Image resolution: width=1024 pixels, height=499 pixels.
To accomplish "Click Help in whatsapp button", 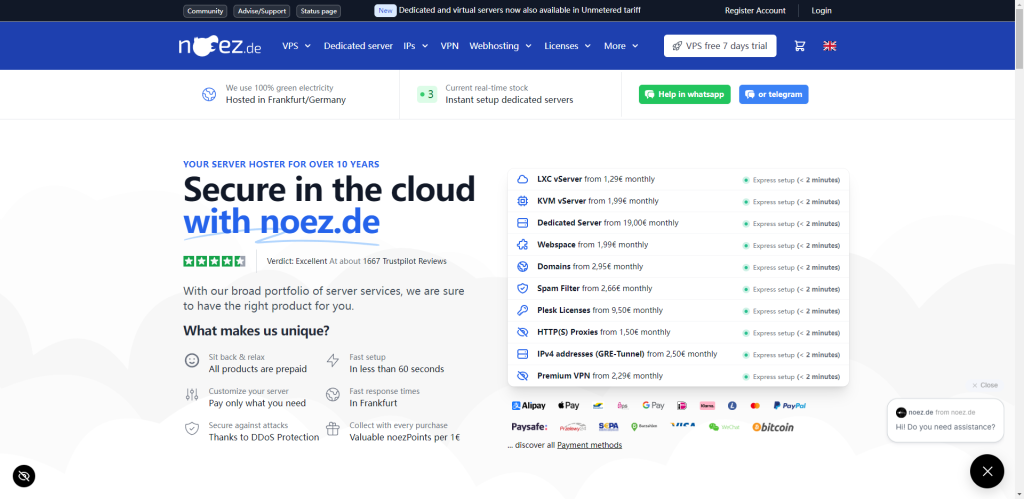I will (x=684, y=94).
